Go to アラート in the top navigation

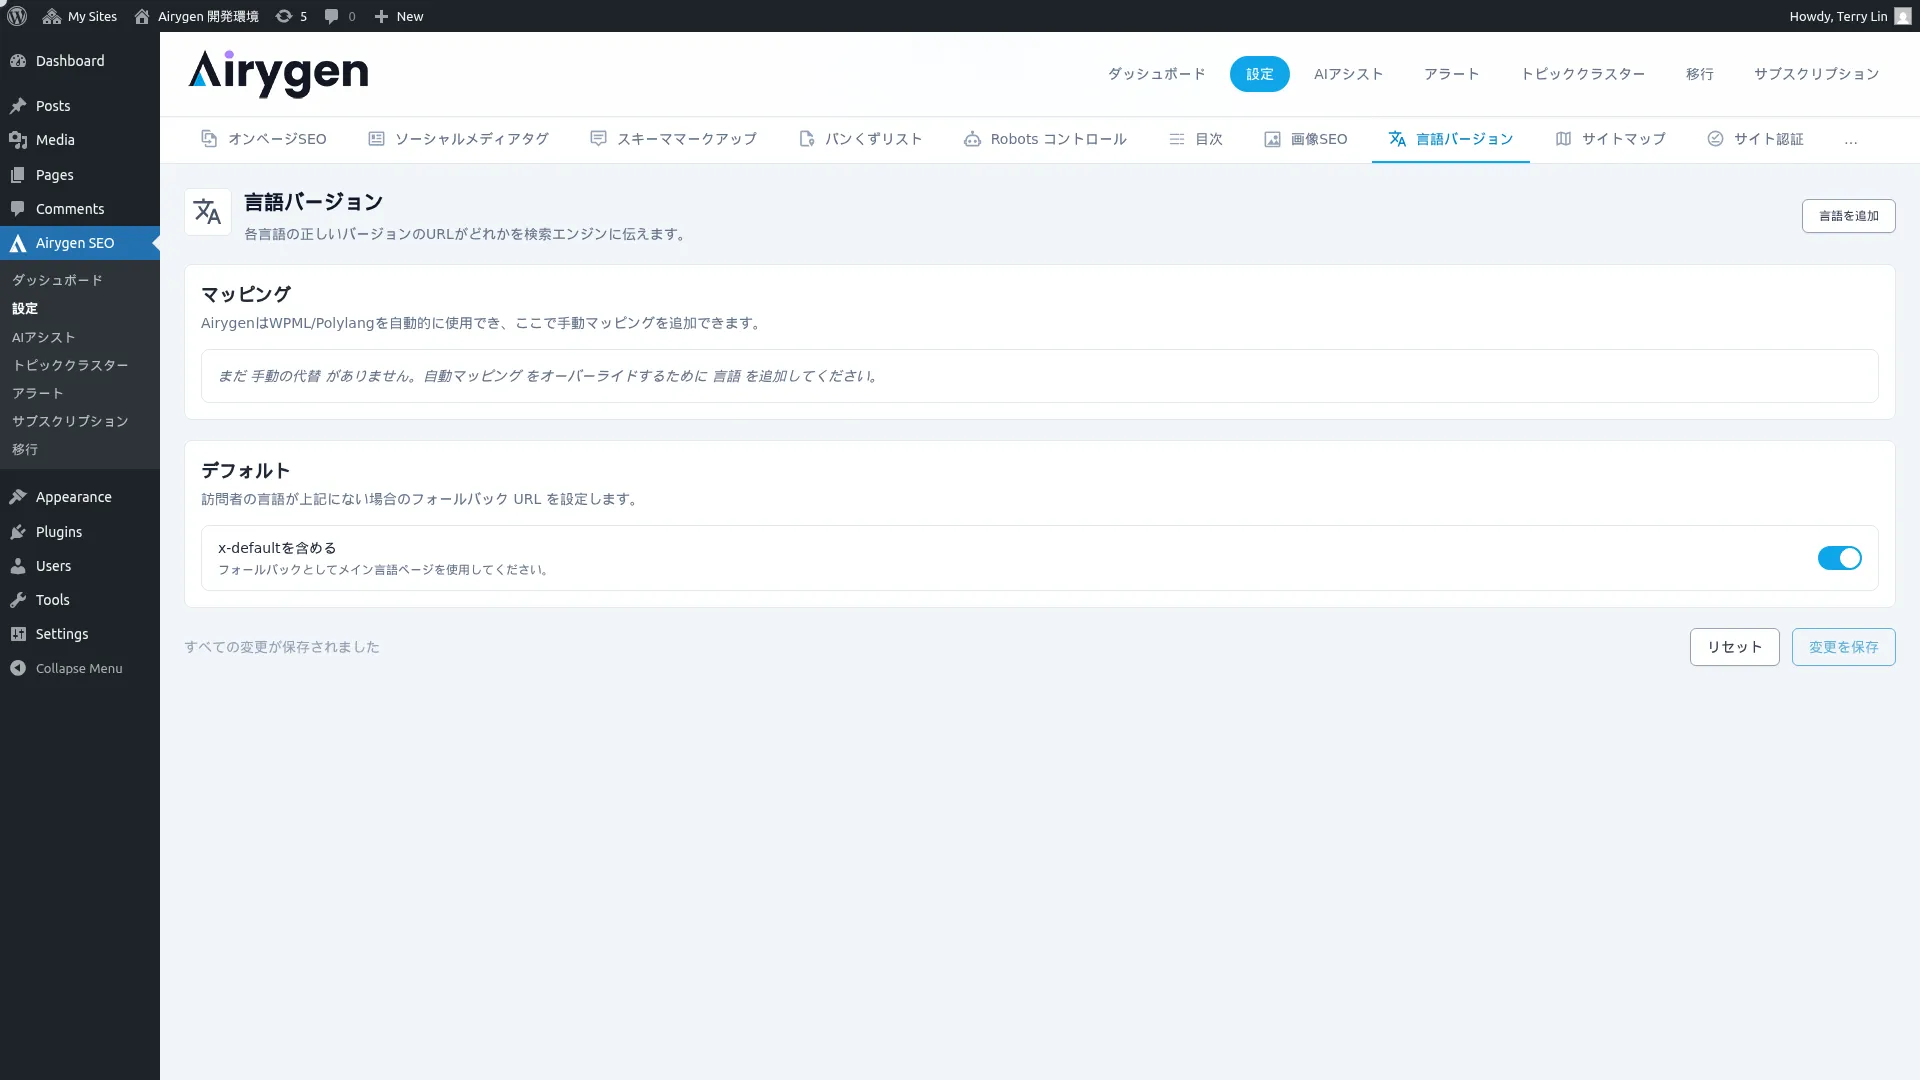pos(1451,74)
